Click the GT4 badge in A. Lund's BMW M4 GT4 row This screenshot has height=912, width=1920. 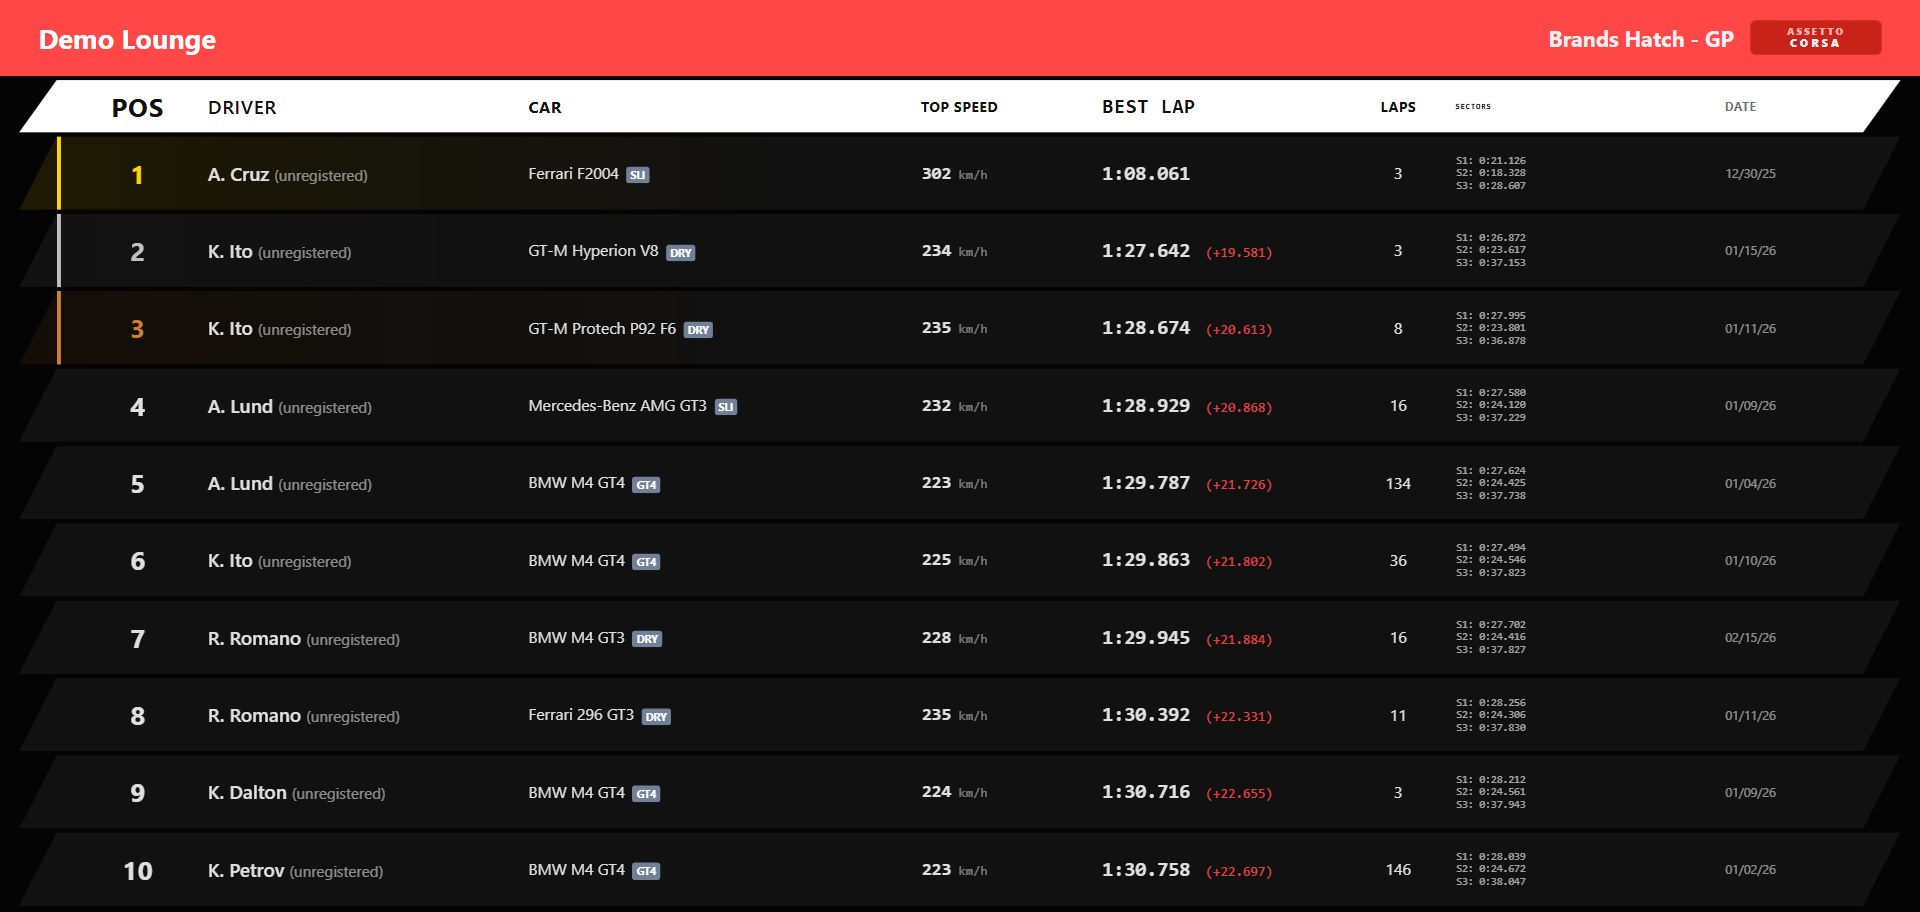coord(646,485)
